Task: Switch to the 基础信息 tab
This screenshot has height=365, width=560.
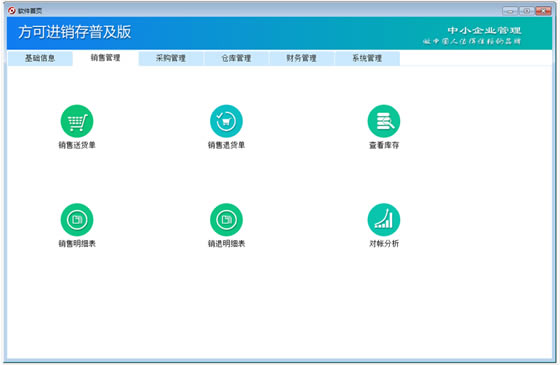Action: pos(40,58)
